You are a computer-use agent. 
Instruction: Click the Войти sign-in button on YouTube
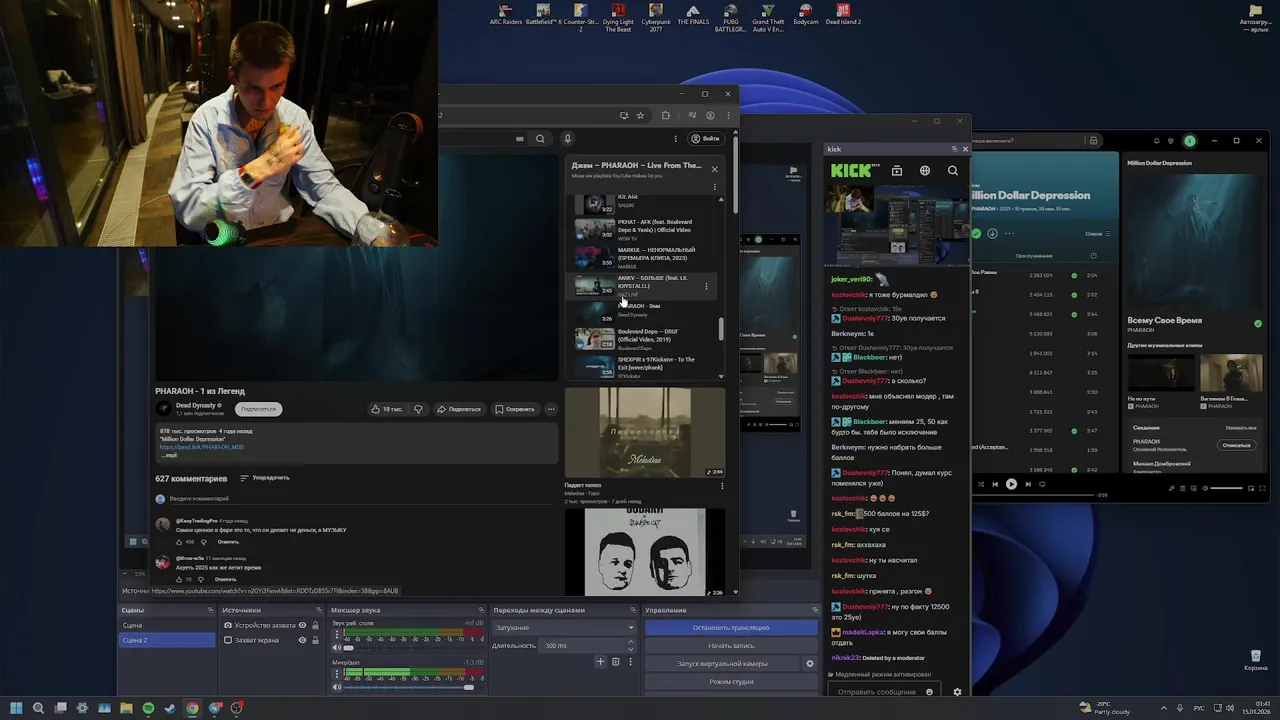[705, 139]
